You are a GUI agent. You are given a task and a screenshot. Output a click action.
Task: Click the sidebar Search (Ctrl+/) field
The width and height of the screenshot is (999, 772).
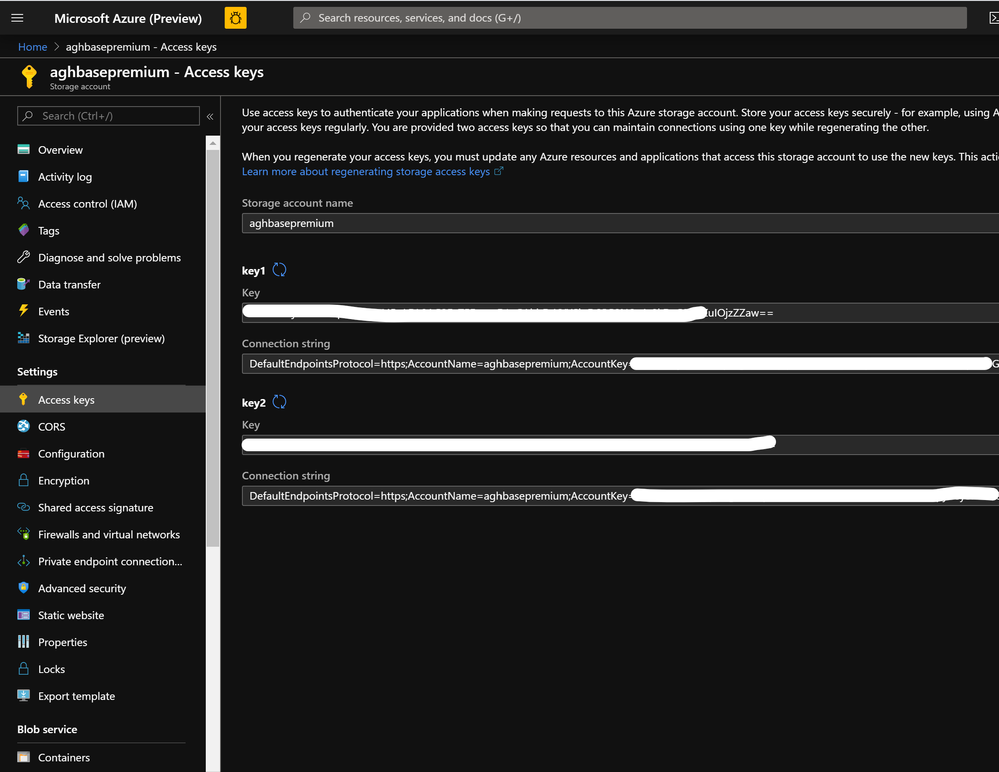pos(108,116)
